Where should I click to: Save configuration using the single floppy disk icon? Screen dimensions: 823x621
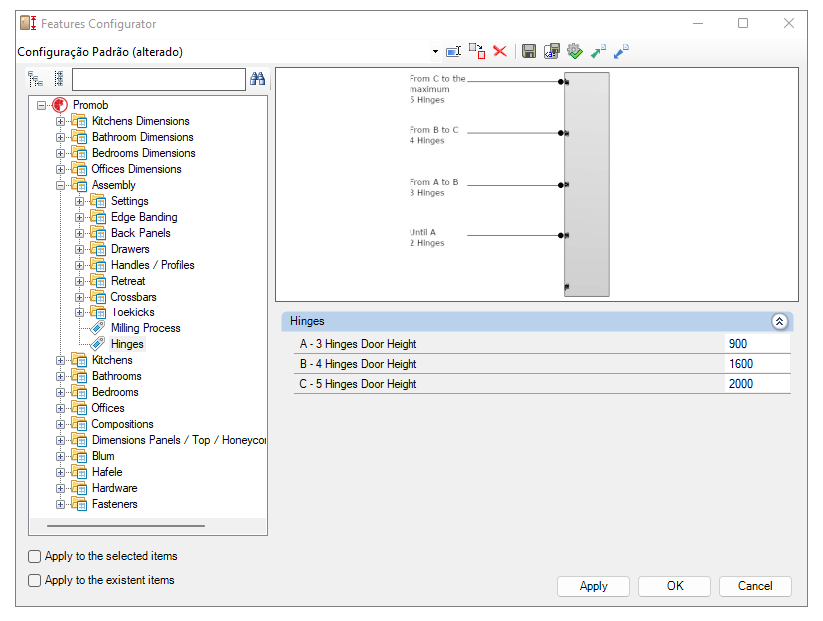pyautogui.click(x=529, y=51)
